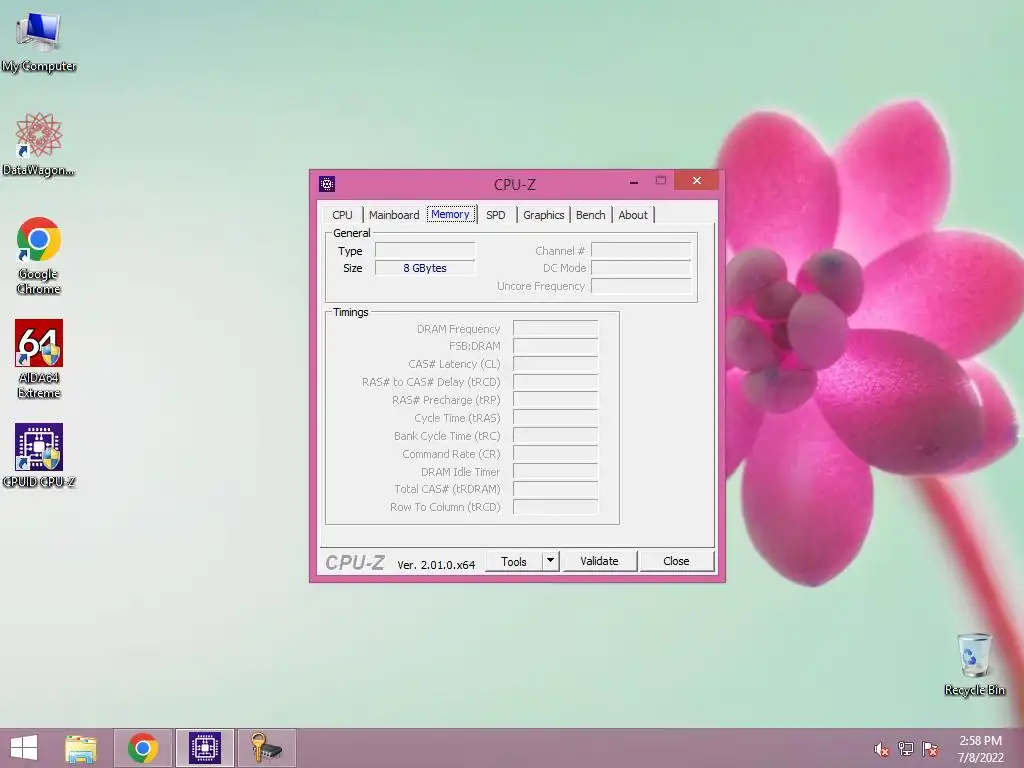Click the Command Rate (CR) field
The width and height of the screenshot is (1024, 768).
(556, 454)
